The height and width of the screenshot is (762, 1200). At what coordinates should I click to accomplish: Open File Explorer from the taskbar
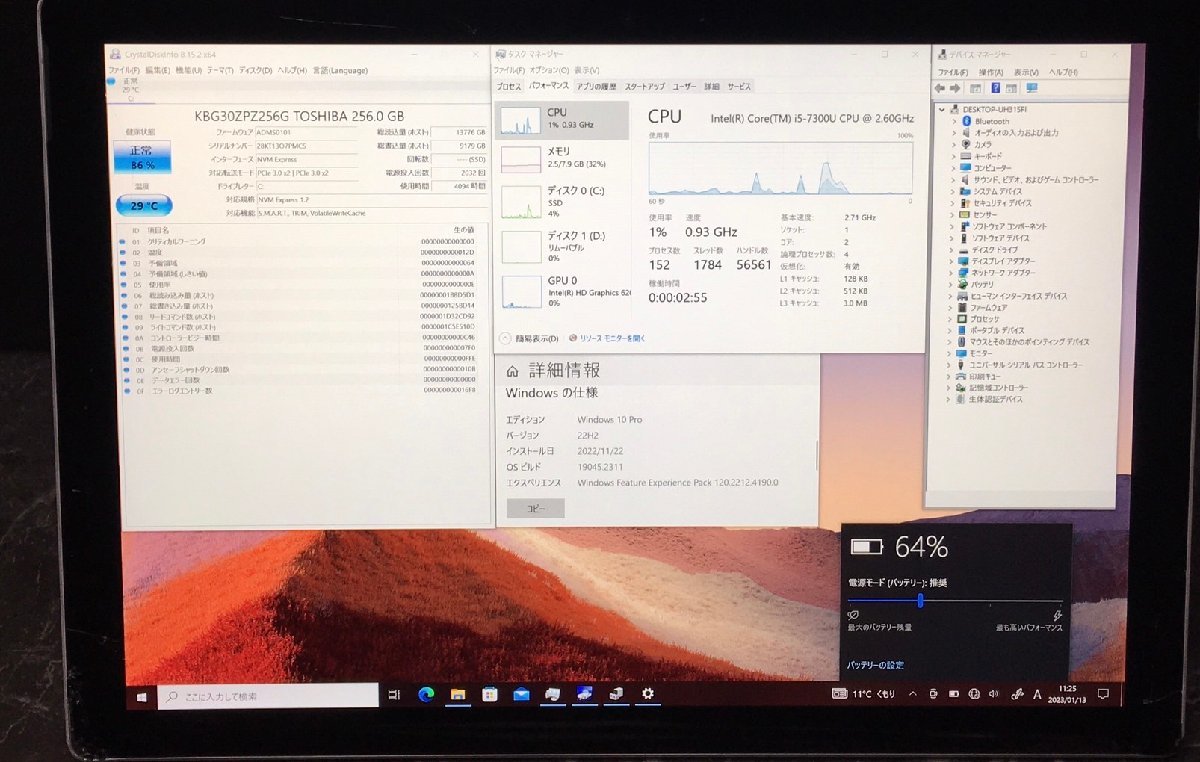(457, 694)
